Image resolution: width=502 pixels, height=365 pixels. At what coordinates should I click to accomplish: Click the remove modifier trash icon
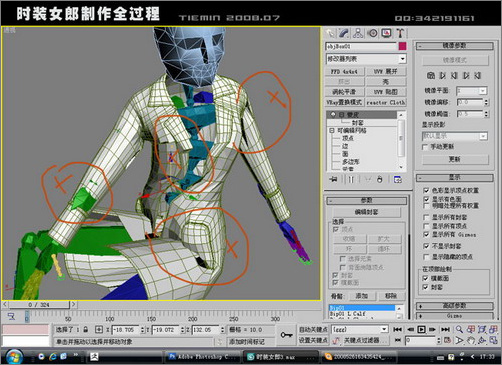[x=380, y=179]
